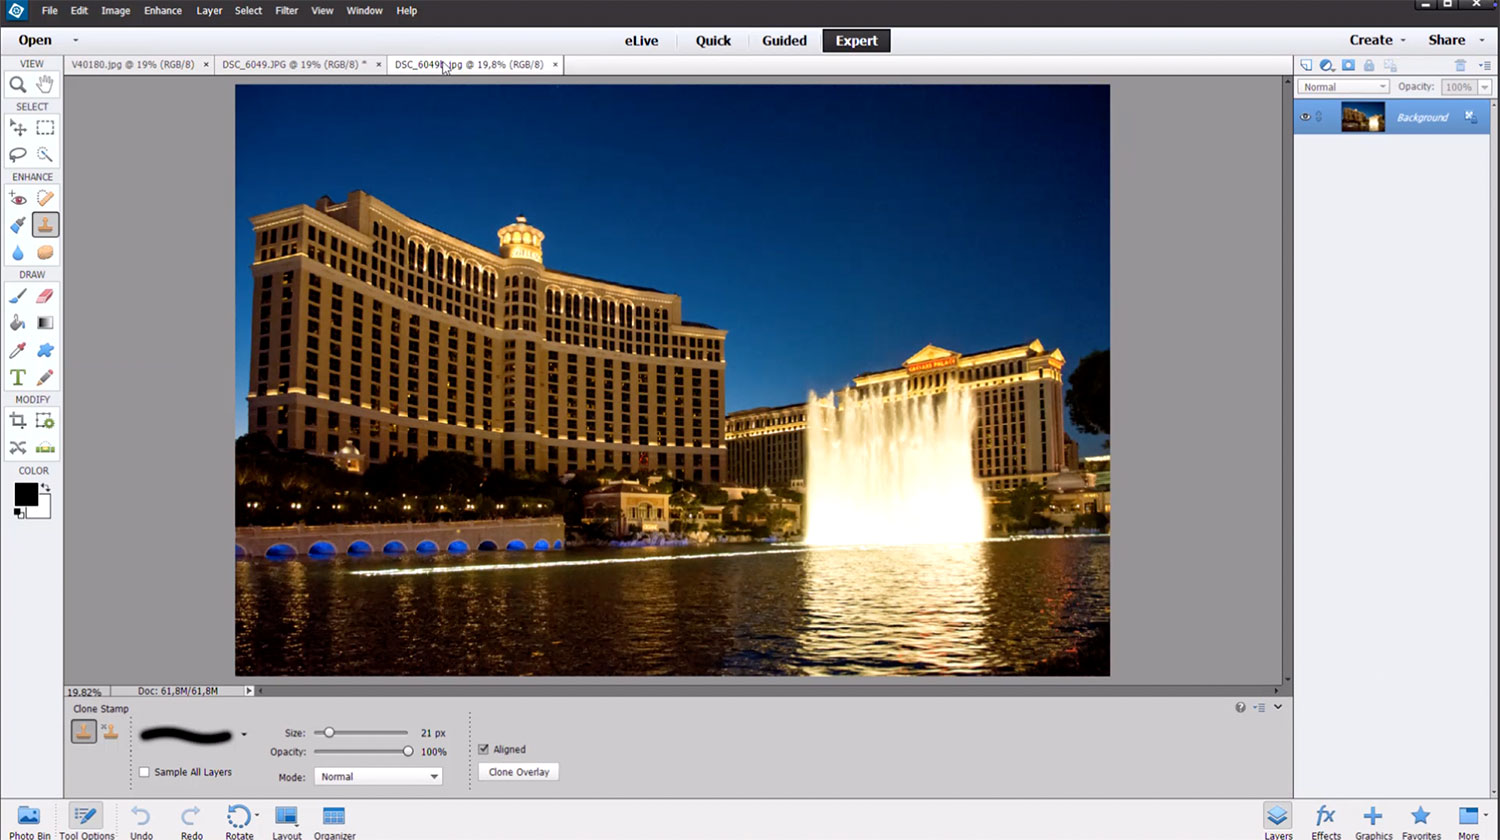1500x840 pixels.
Task: Open the Filter menu
Action: click(286, 11)
